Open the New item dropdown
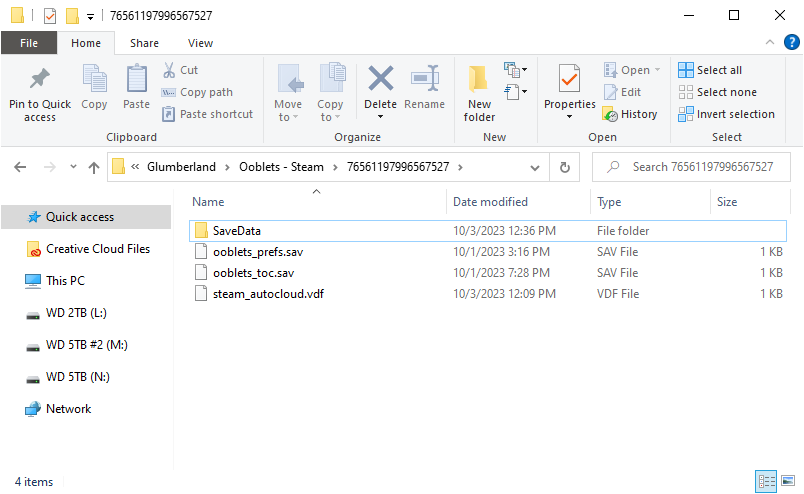This screenshot has height=494, width=804. point(516,69)
